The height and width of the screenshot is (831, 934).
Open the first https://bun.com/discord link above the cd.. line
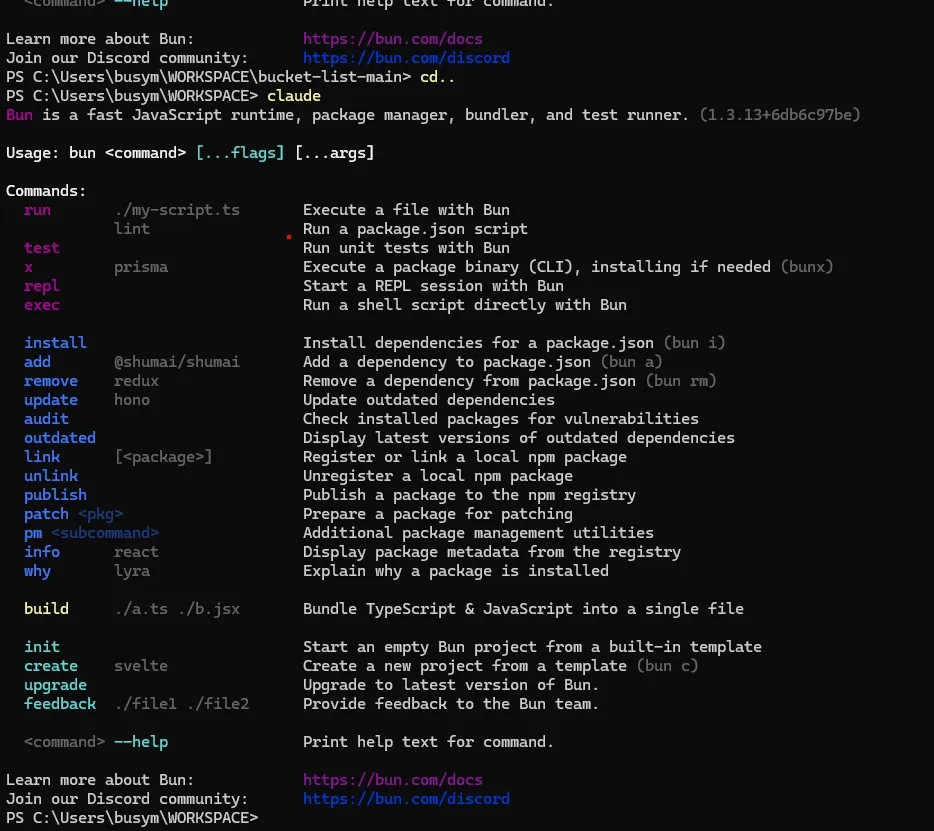pyautogui.click(x=406, y=58)
